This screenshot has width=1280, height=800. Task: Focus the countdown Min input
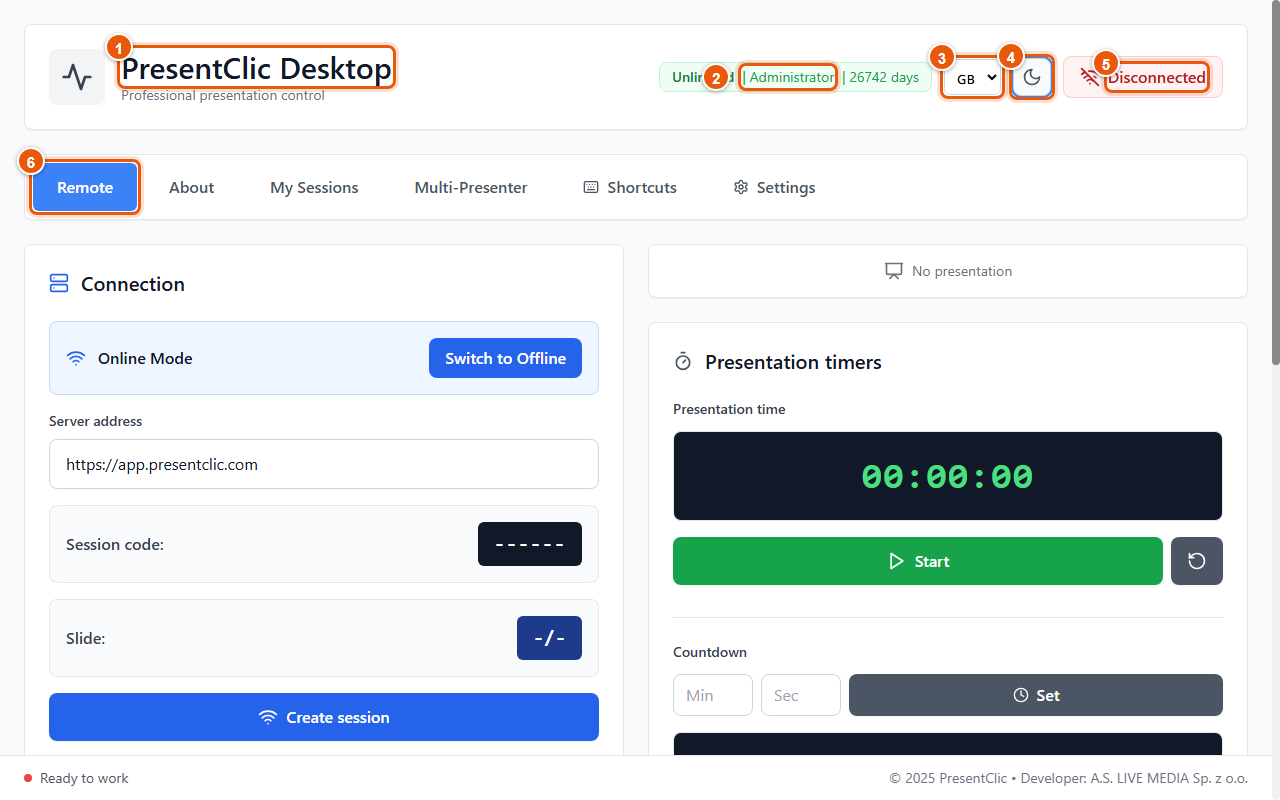pyautogui.click(x=713, y=695)
